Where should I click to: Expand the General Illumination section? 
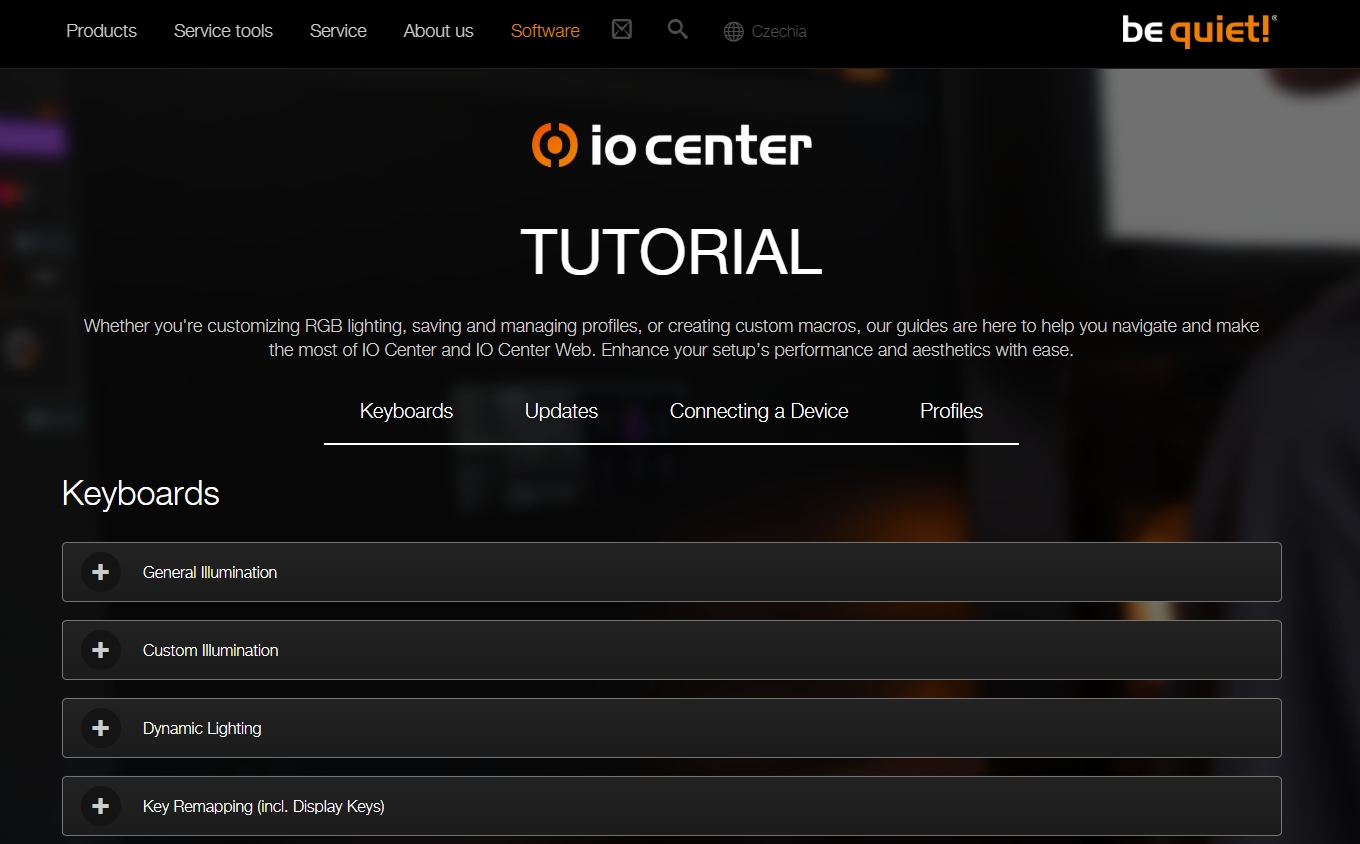point(210,572)
